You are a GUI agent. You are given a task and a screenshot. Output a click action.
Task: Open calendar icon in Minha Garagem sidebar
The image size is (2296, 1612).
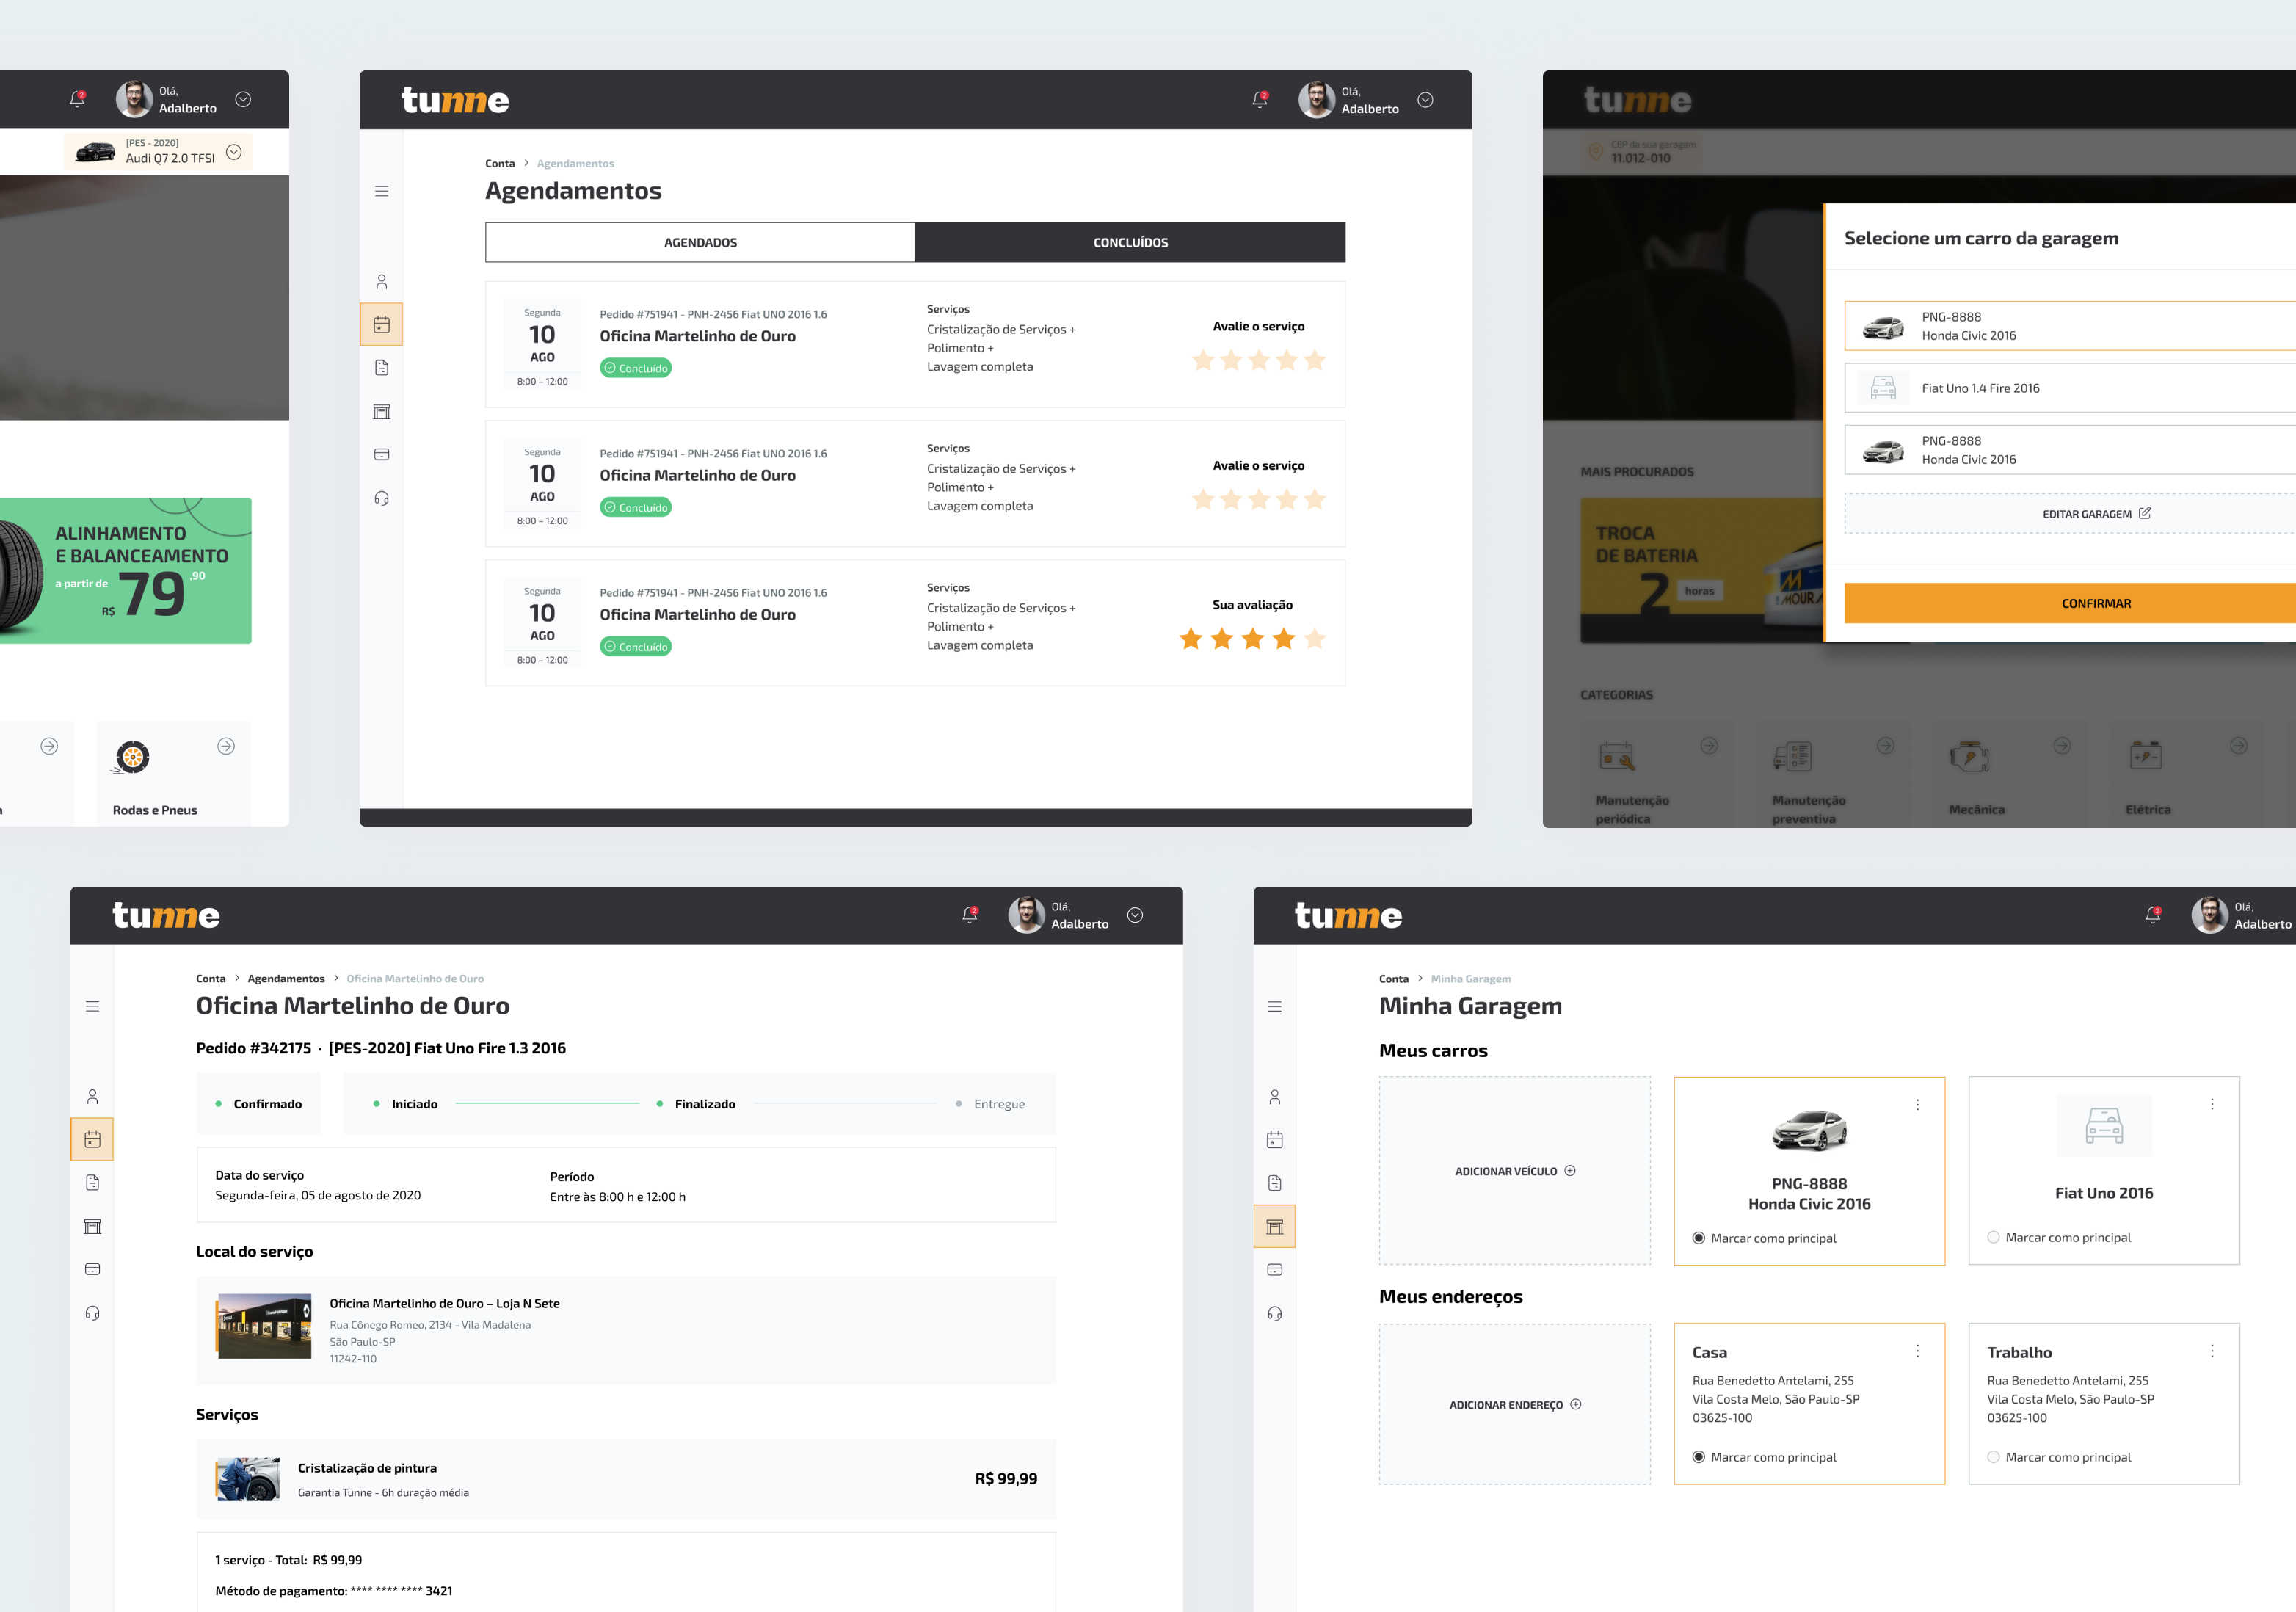click(x=1274, y=1140)
